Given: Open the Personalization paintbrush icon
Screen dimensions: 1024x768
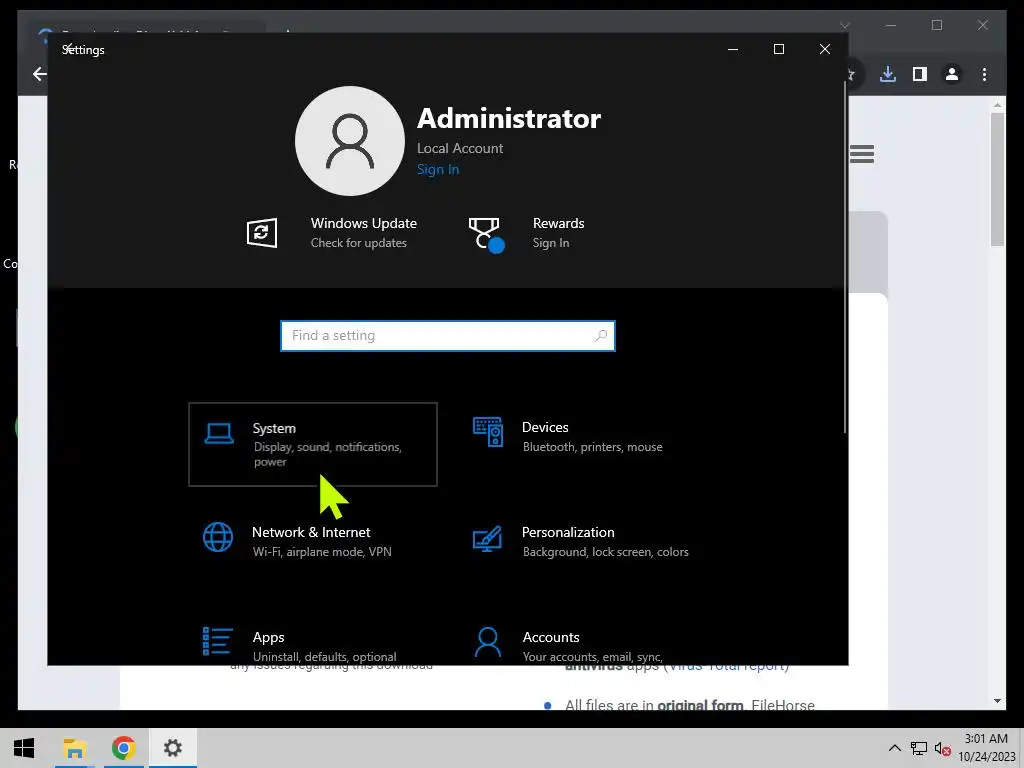Looking at the screenshot, I should click(487, 539).
